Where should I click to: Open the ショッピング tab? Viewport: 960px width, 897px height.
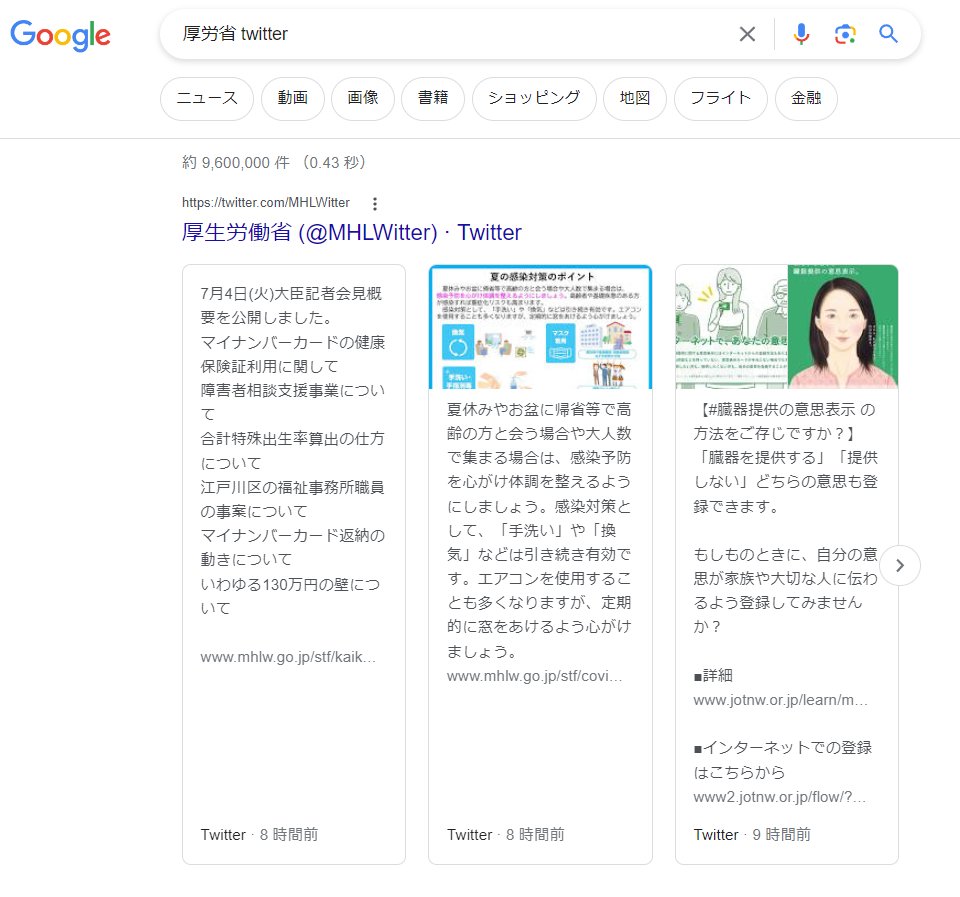pos(534,98)
